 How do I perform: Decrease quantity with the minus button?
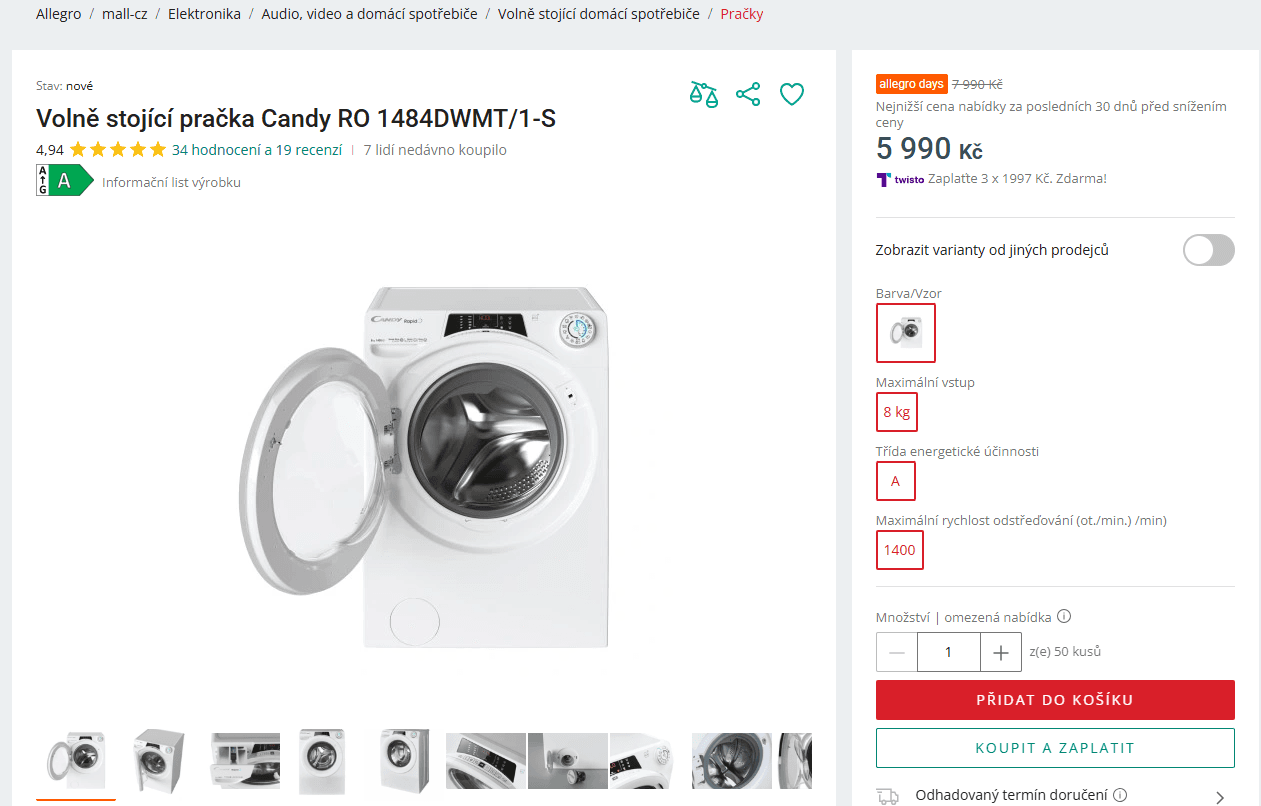click(897, 652)
